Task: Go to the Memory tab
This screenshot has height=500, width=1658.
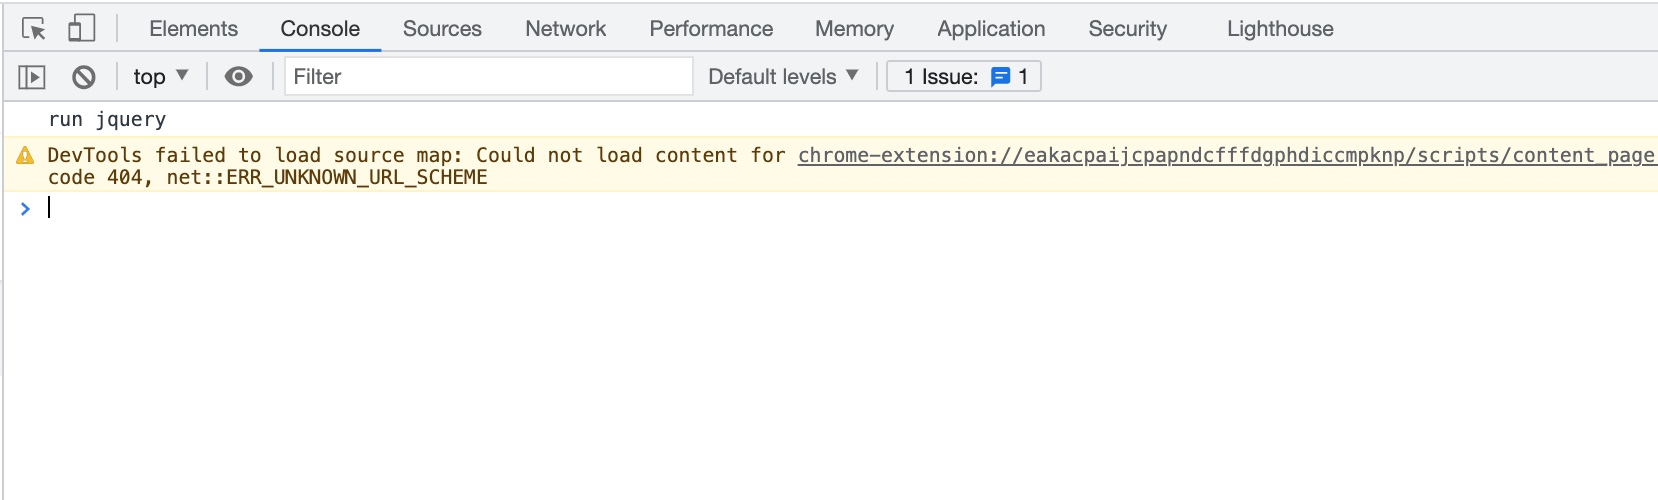Action: point(854,29)
